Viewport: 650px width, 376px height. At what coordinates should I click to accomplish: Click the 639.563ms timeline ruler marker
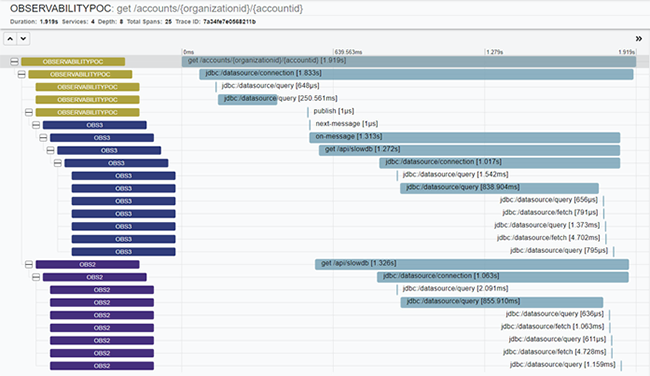[x=348, y=52]
